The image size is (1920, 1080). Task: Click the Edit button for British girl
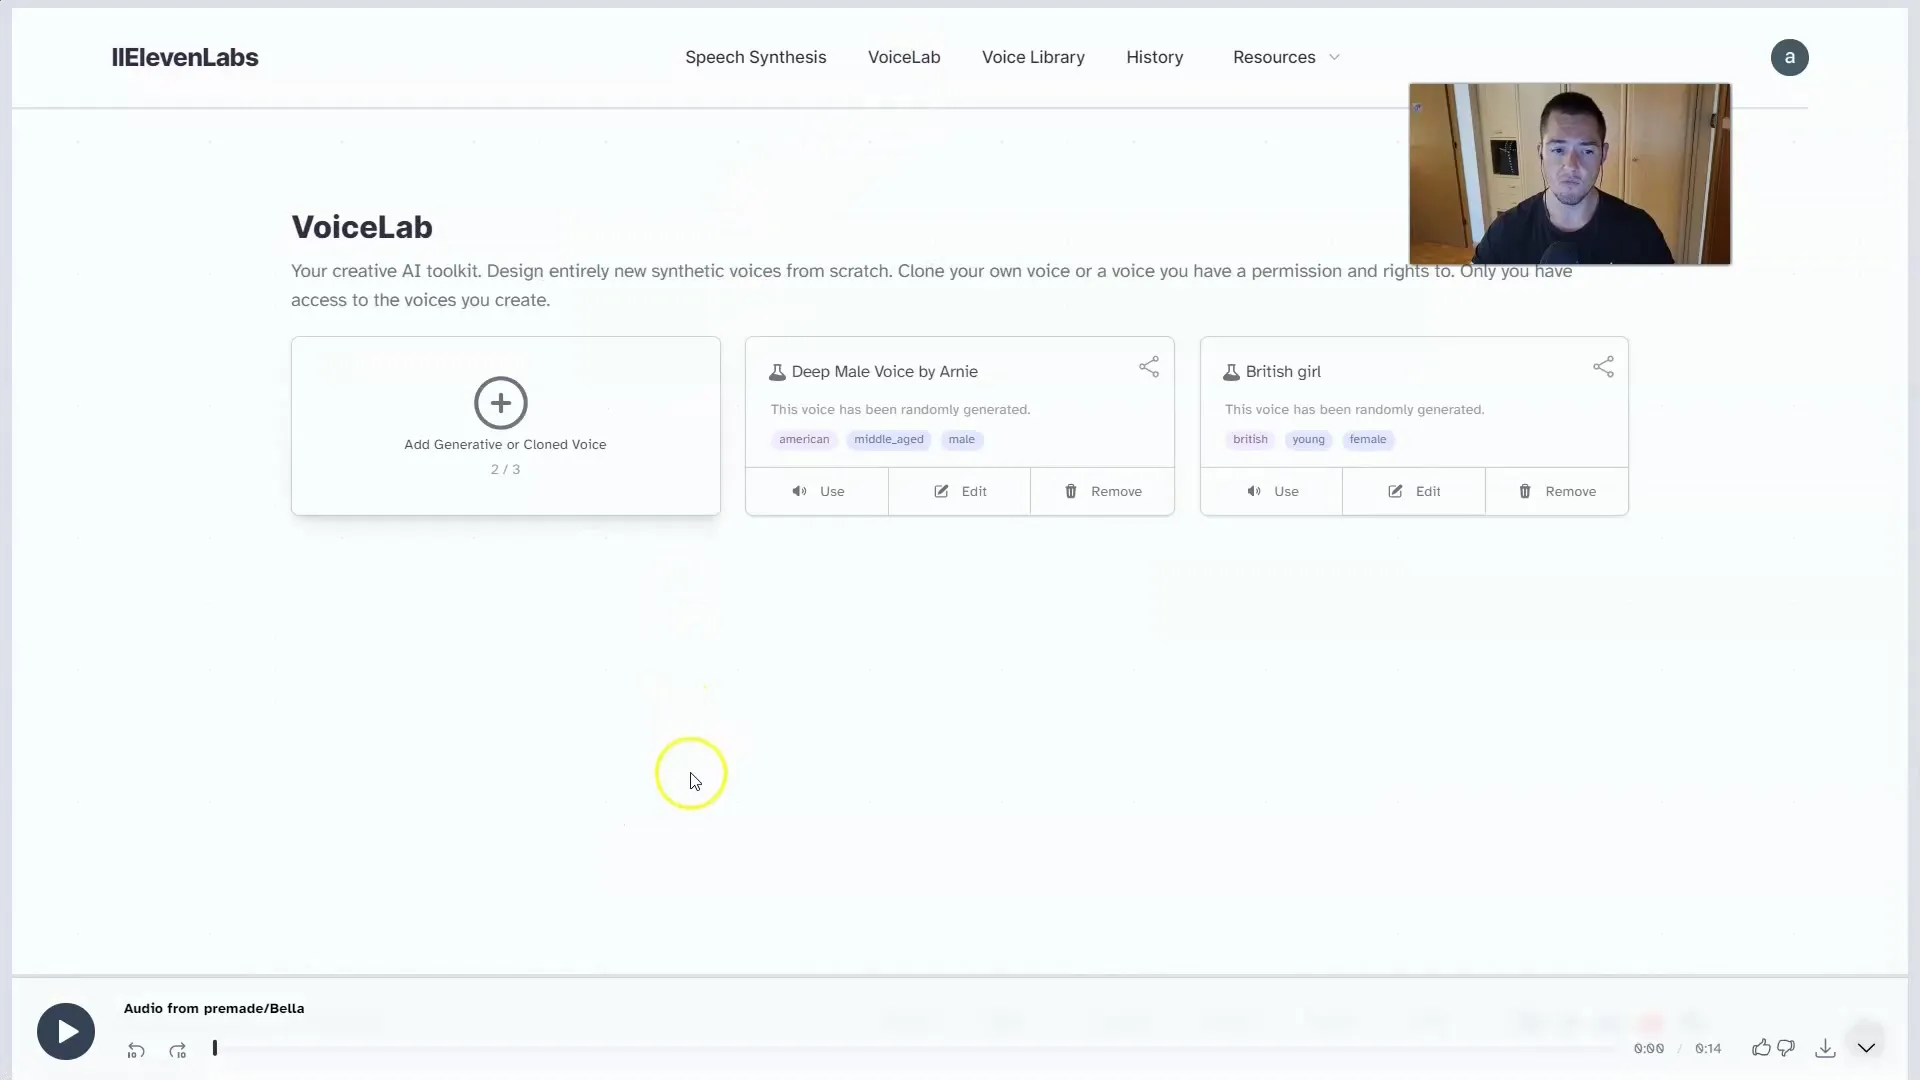coord(1414,491)
